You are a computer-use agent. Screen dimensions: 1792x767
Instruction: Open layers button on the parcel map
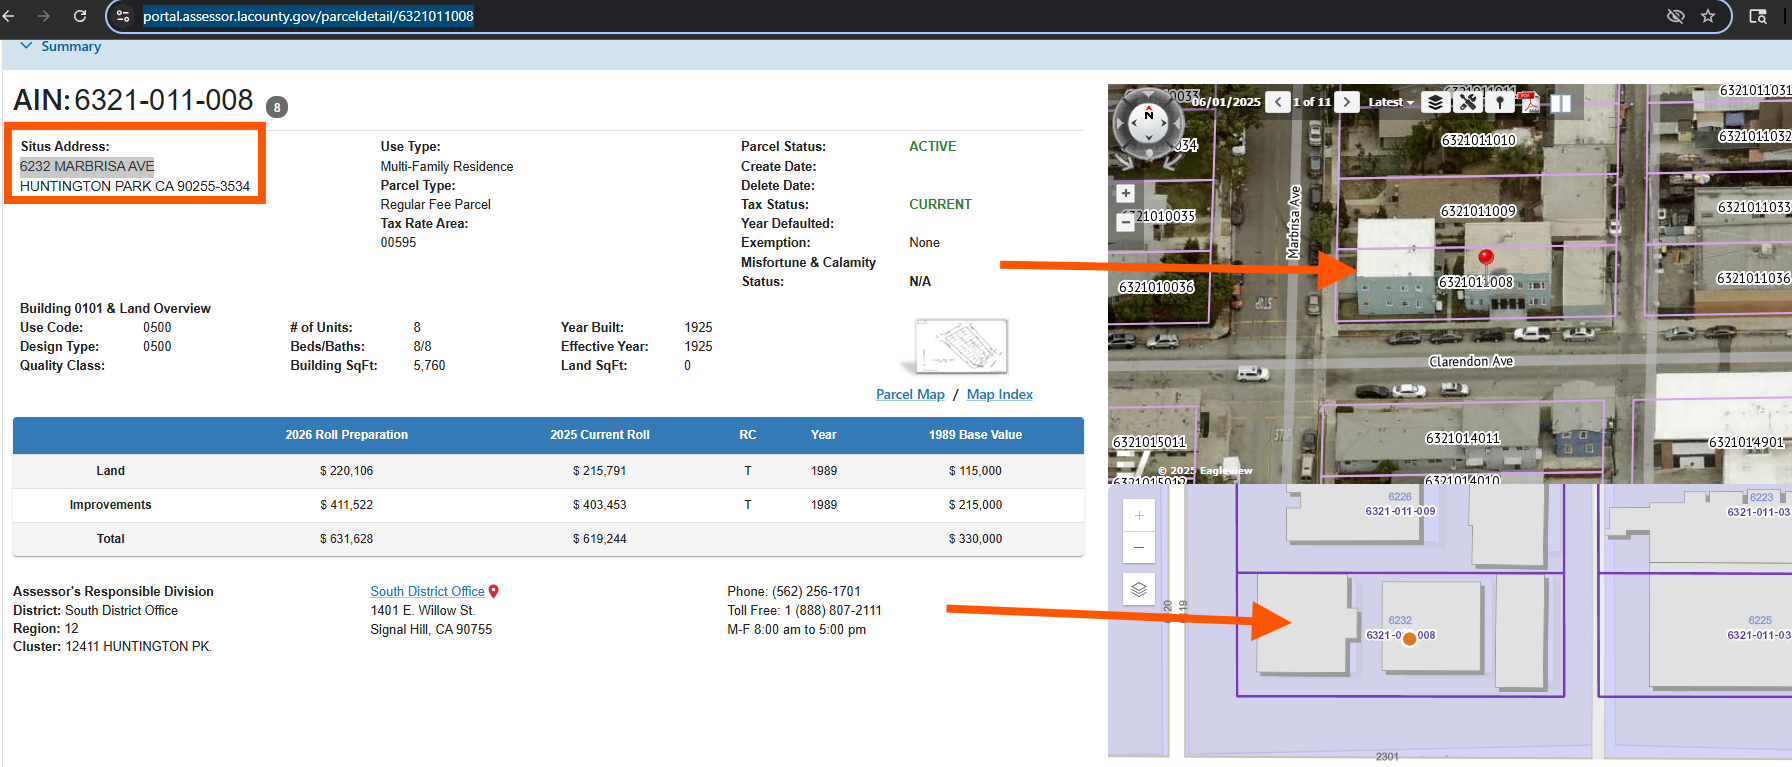(x=1139, y=590)
